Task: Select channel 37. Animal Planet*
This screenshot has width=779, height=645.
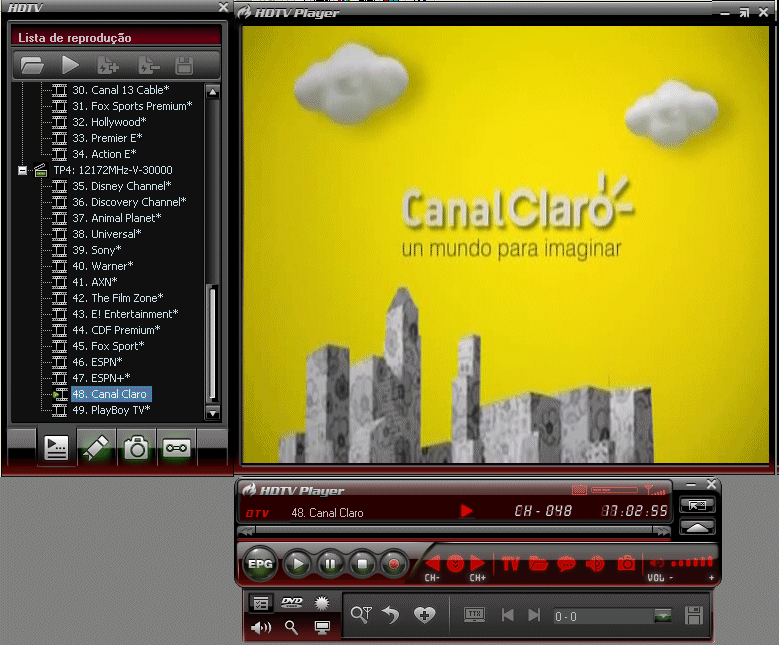Action: tap(117, 218)
